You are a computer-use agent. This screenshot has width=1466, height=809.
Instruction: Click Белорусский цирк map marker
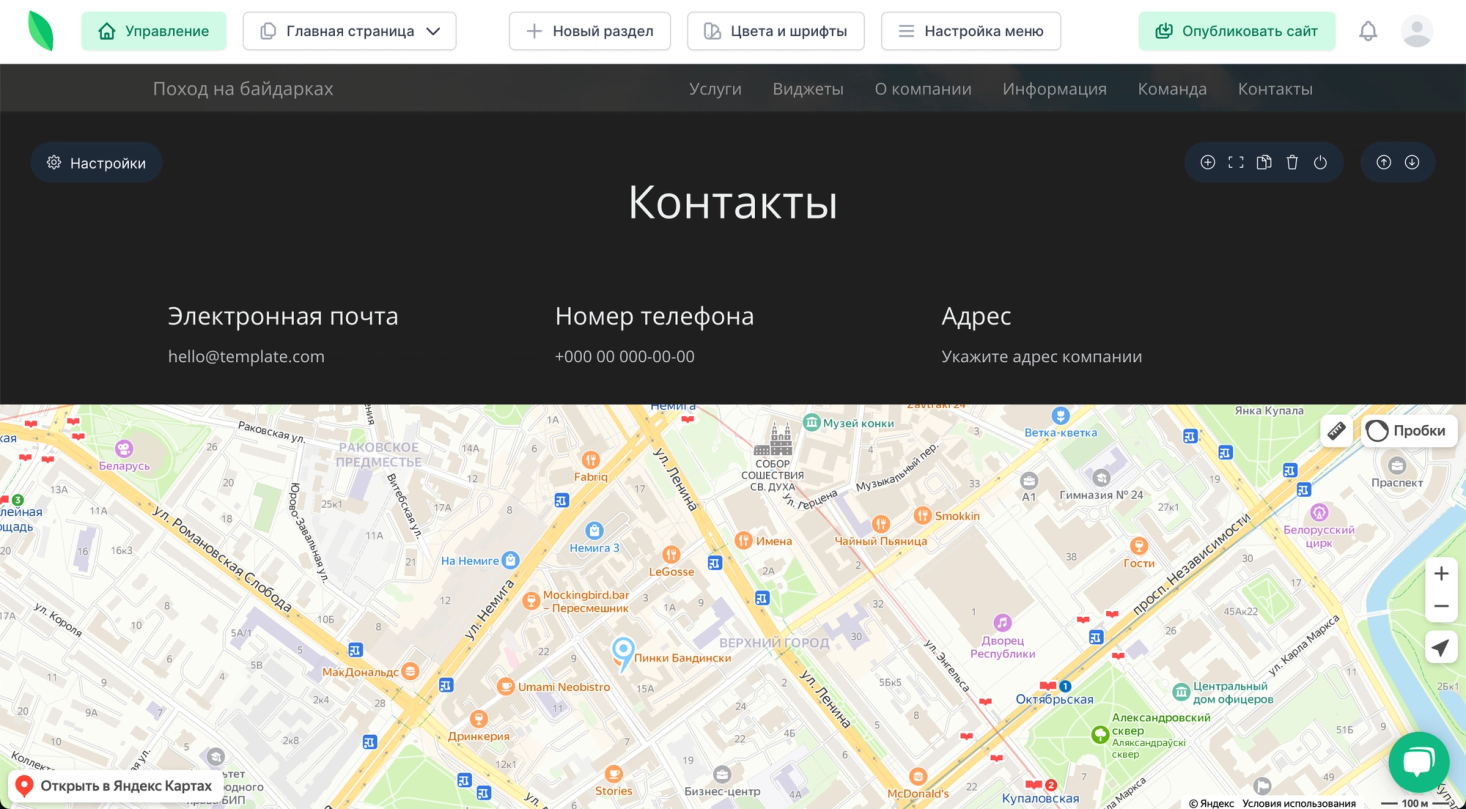[1318, 512]
